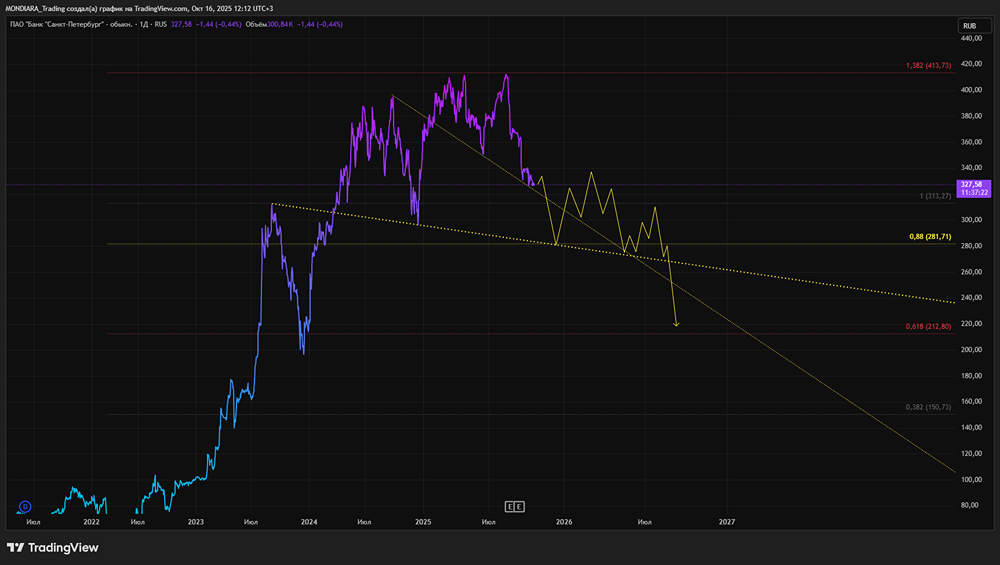The image size is (1000, 565).
Task: Click the 160,00 price axis label
Action: pos(971,402)
